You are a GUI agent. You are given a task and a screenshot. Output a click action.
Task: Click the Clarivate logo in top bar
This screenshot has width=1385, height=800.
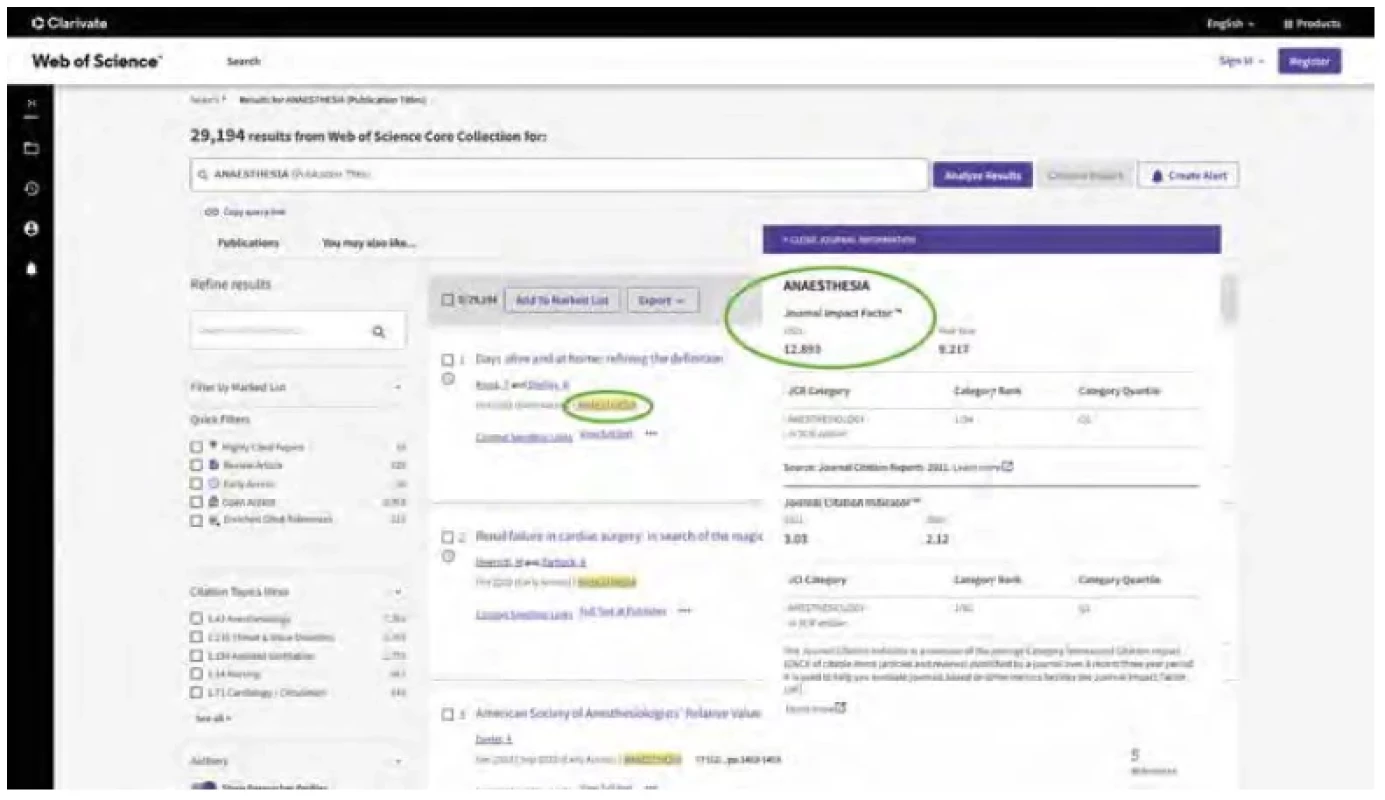(71, 22)
